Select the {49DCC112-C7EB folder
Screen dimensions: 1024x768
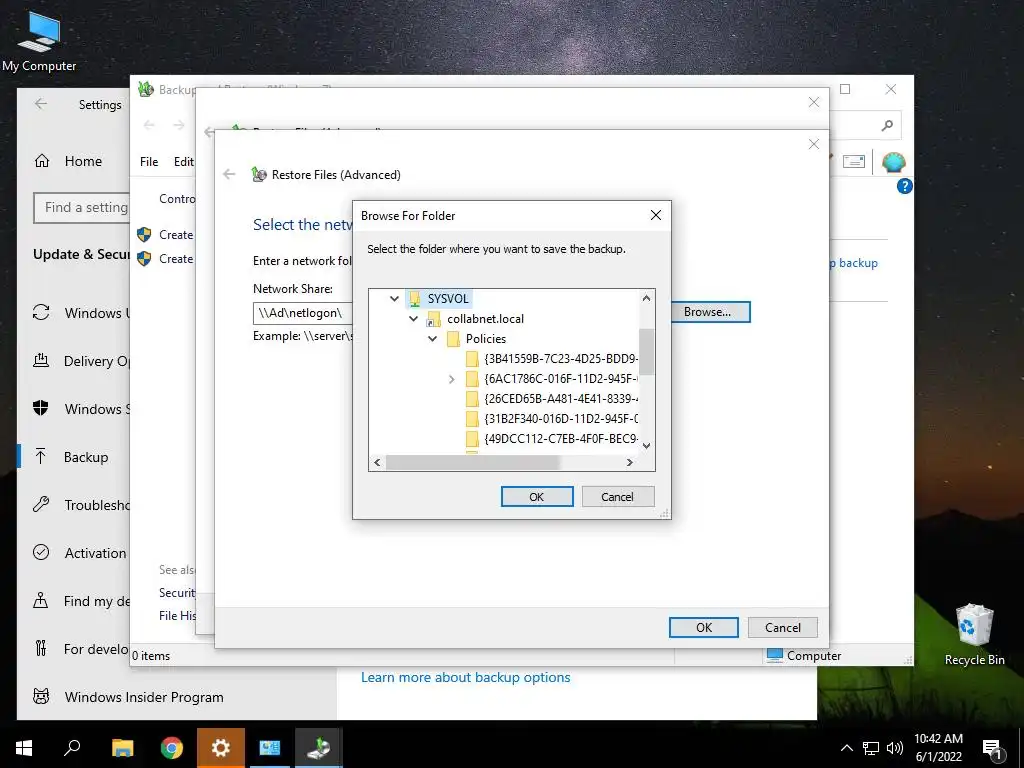(560, 438)
